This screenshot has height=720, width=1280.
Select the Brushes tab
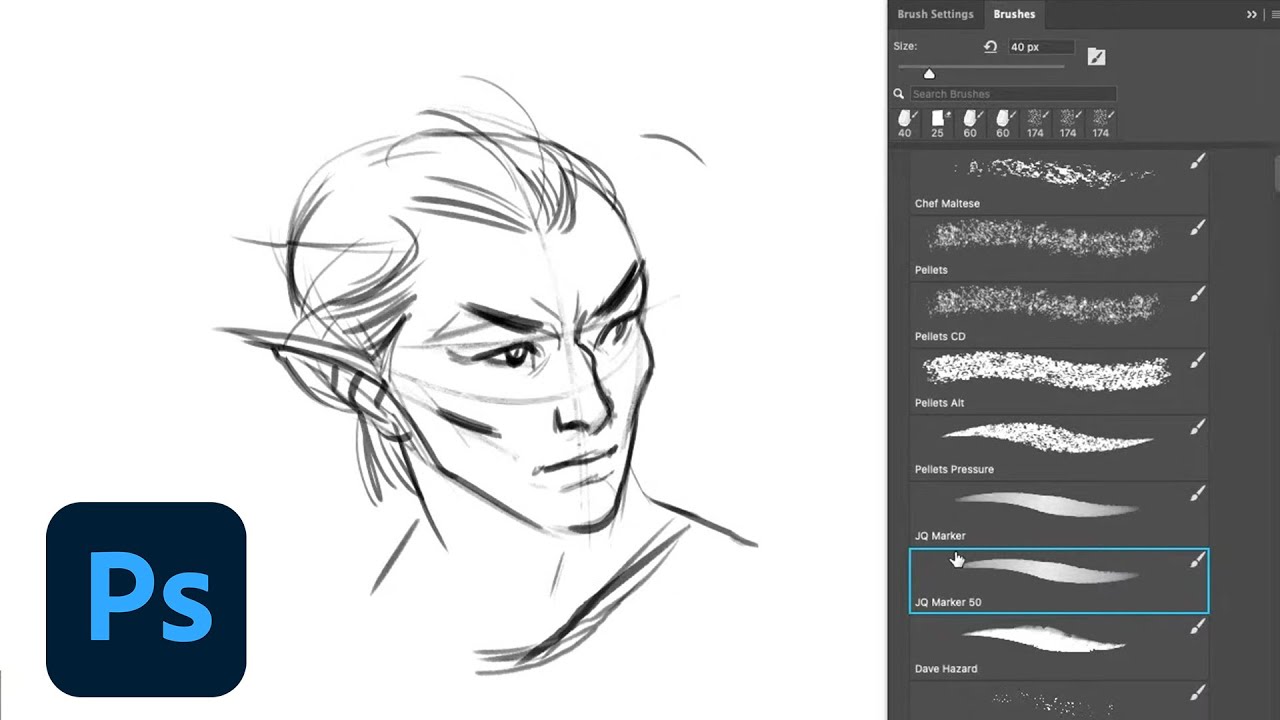pyautogui.click(x=1014, y=14)
